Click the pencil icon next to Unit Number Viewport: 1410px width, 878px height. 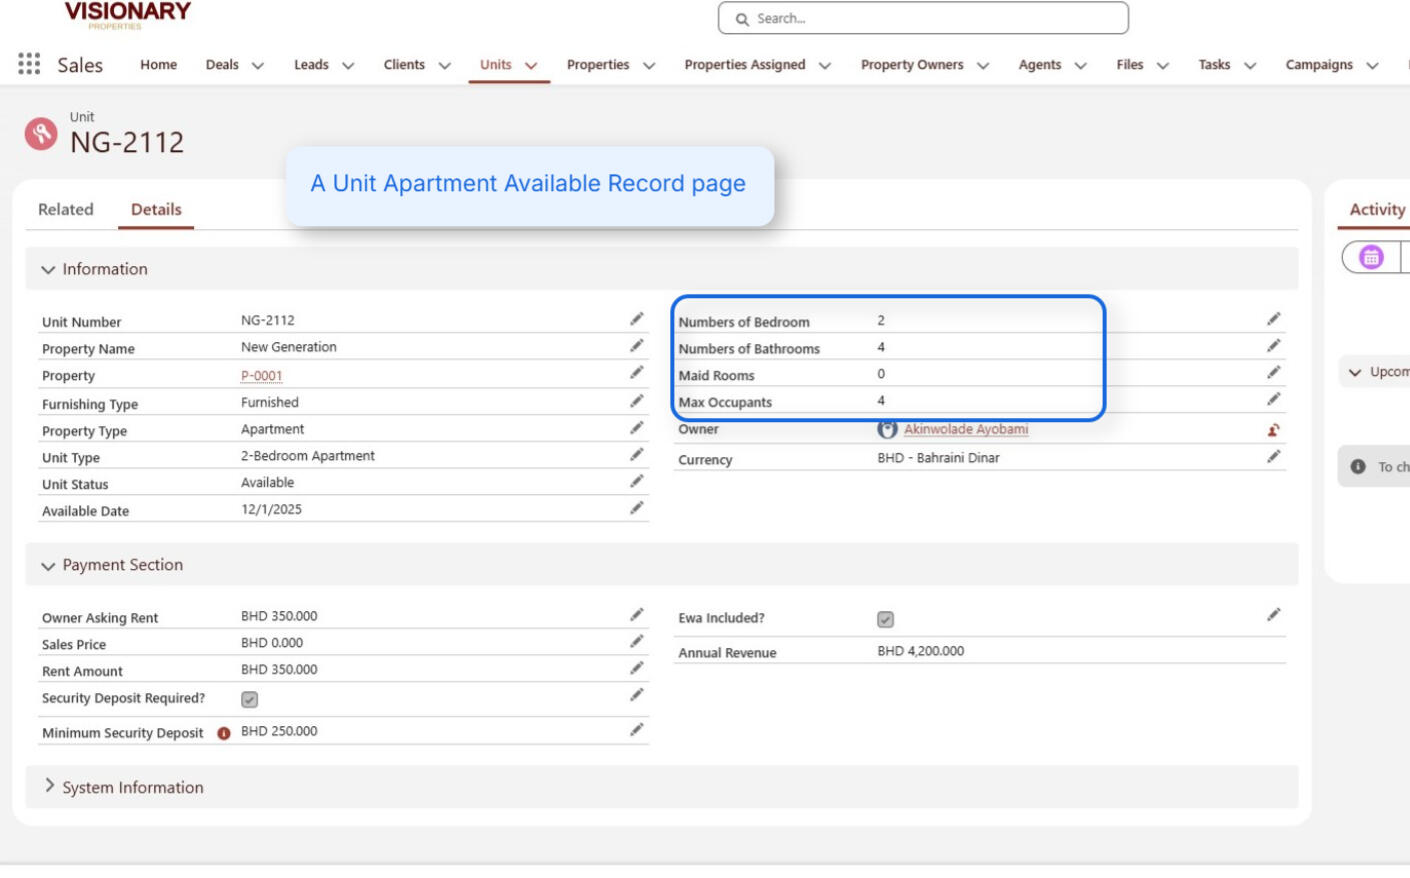coord(636,319)
